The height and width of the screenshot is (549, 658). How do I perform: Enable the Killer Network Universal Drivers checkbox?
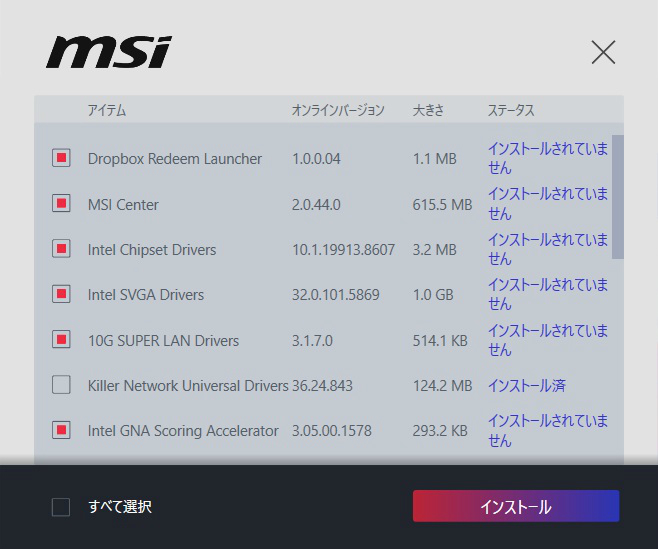click(61, 385)
